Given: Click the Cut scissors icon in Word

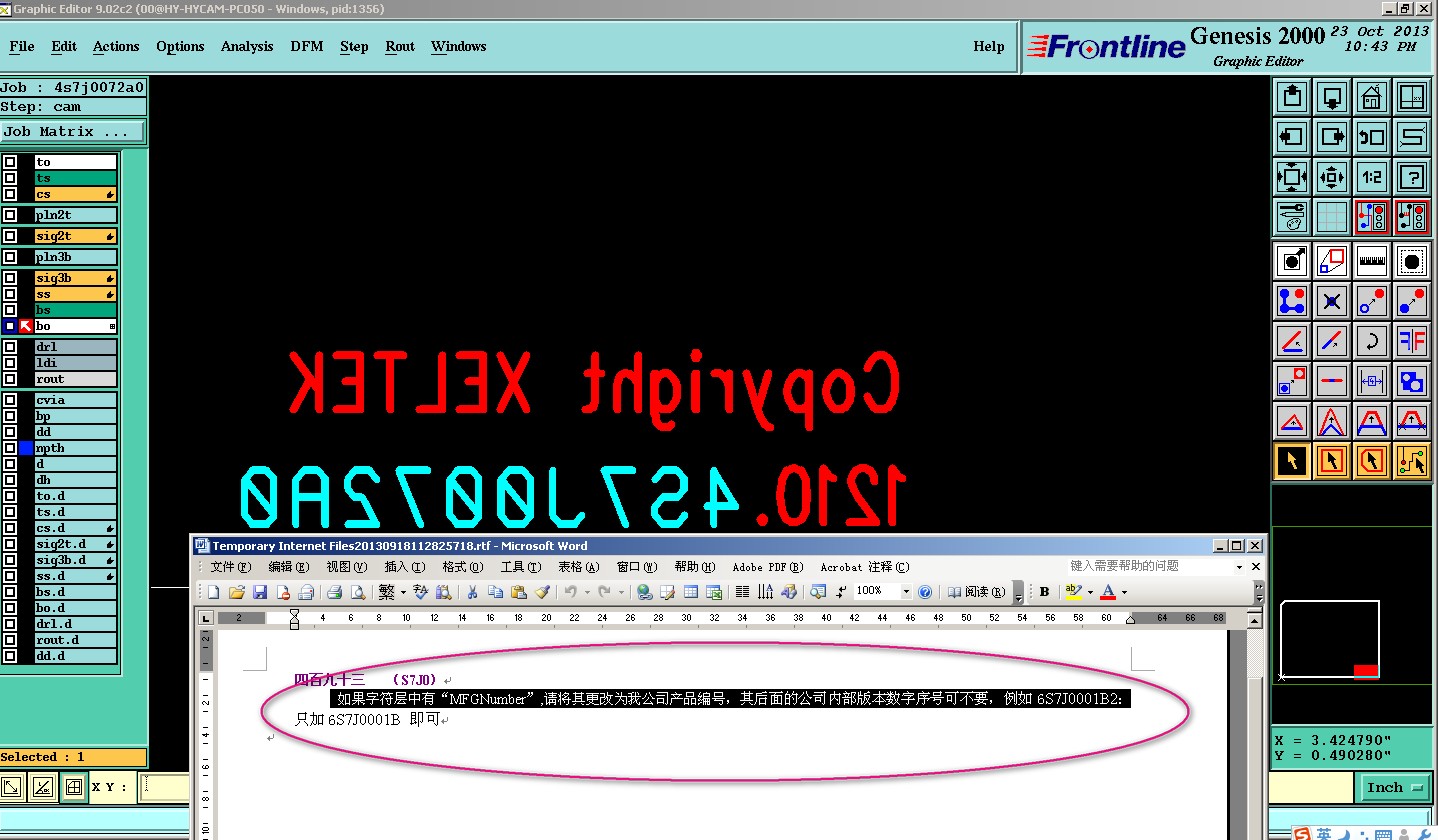Looking at the screenshot, I should (472, 592).
